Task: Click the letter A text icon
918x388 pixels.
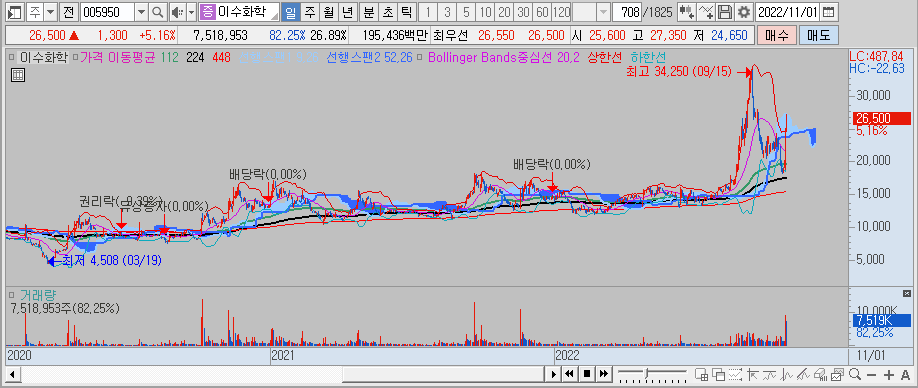Action: (x=906, y=375)
